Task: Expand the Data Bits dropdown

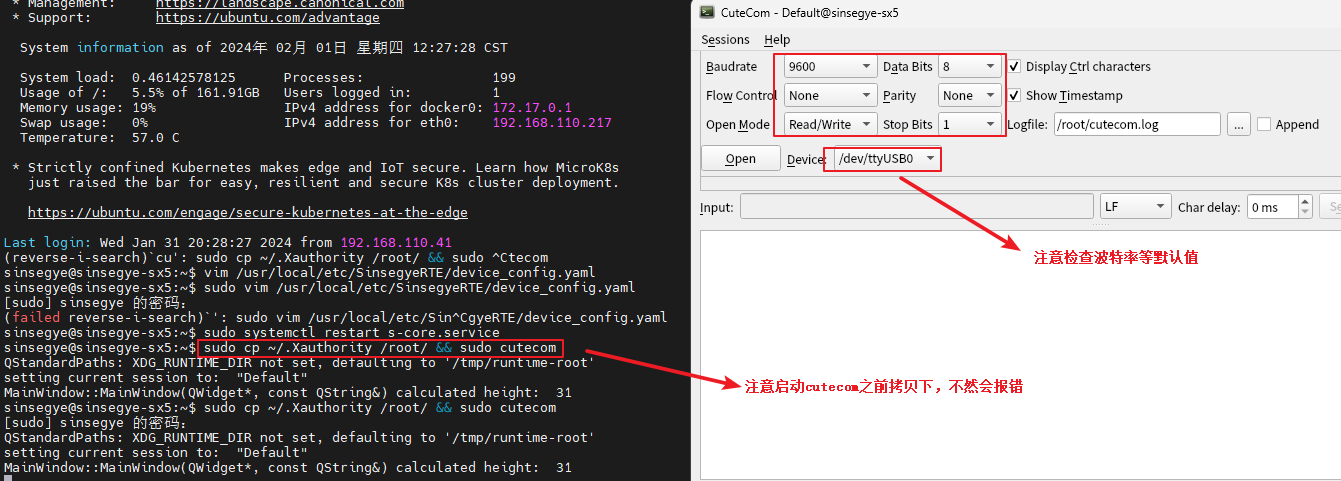Action: tap(969, 67)
